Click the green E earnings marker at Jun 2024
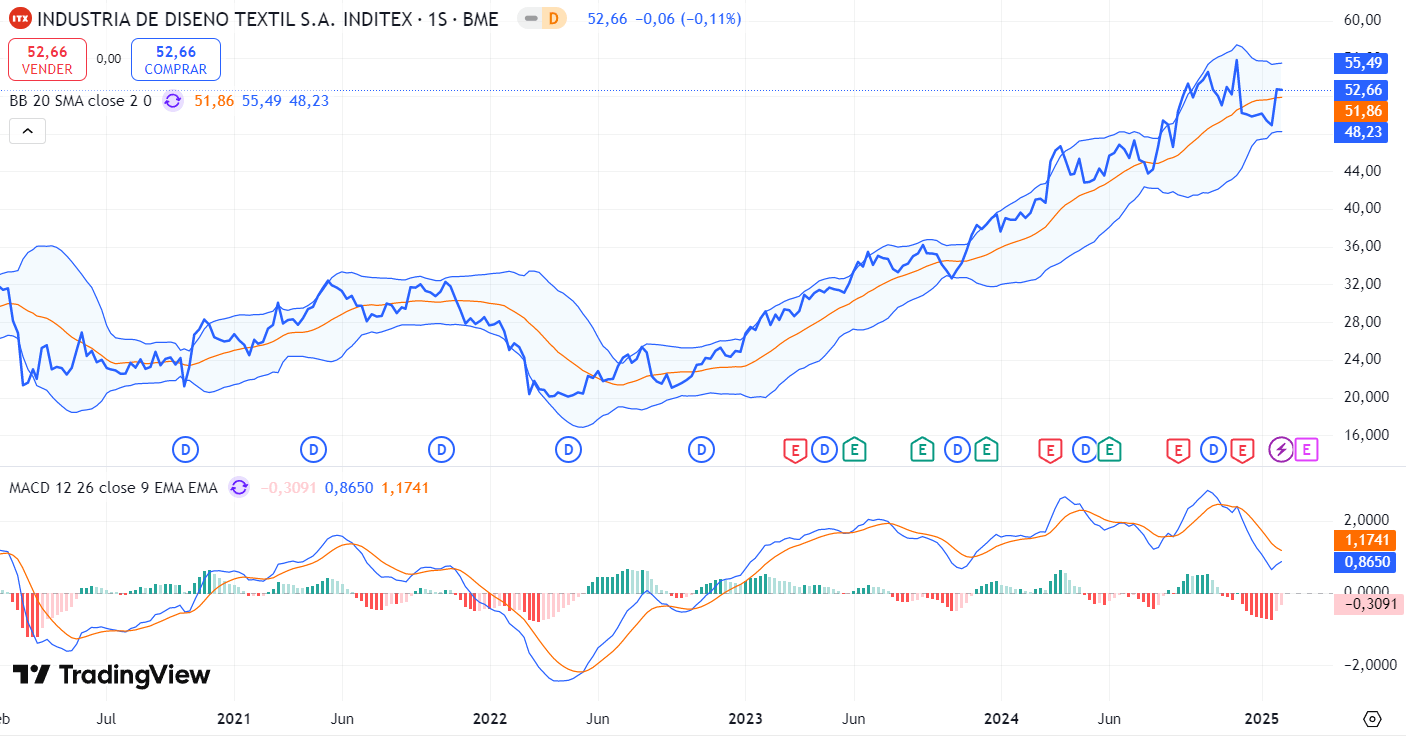The width and height of the screenshot is (1406, 736). 1109,450
